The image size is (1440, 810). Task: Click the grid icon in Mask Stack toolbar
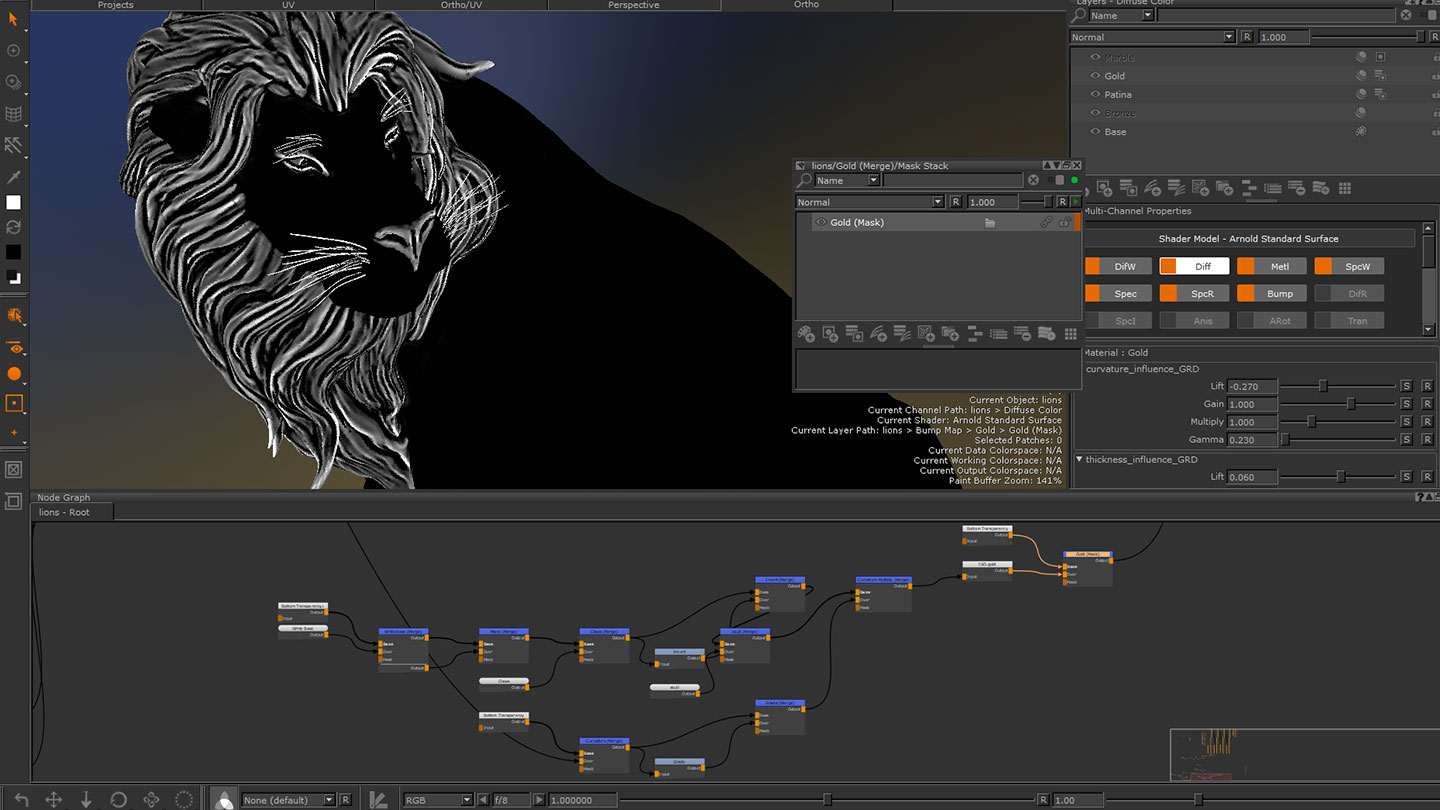click(1071, 334)
